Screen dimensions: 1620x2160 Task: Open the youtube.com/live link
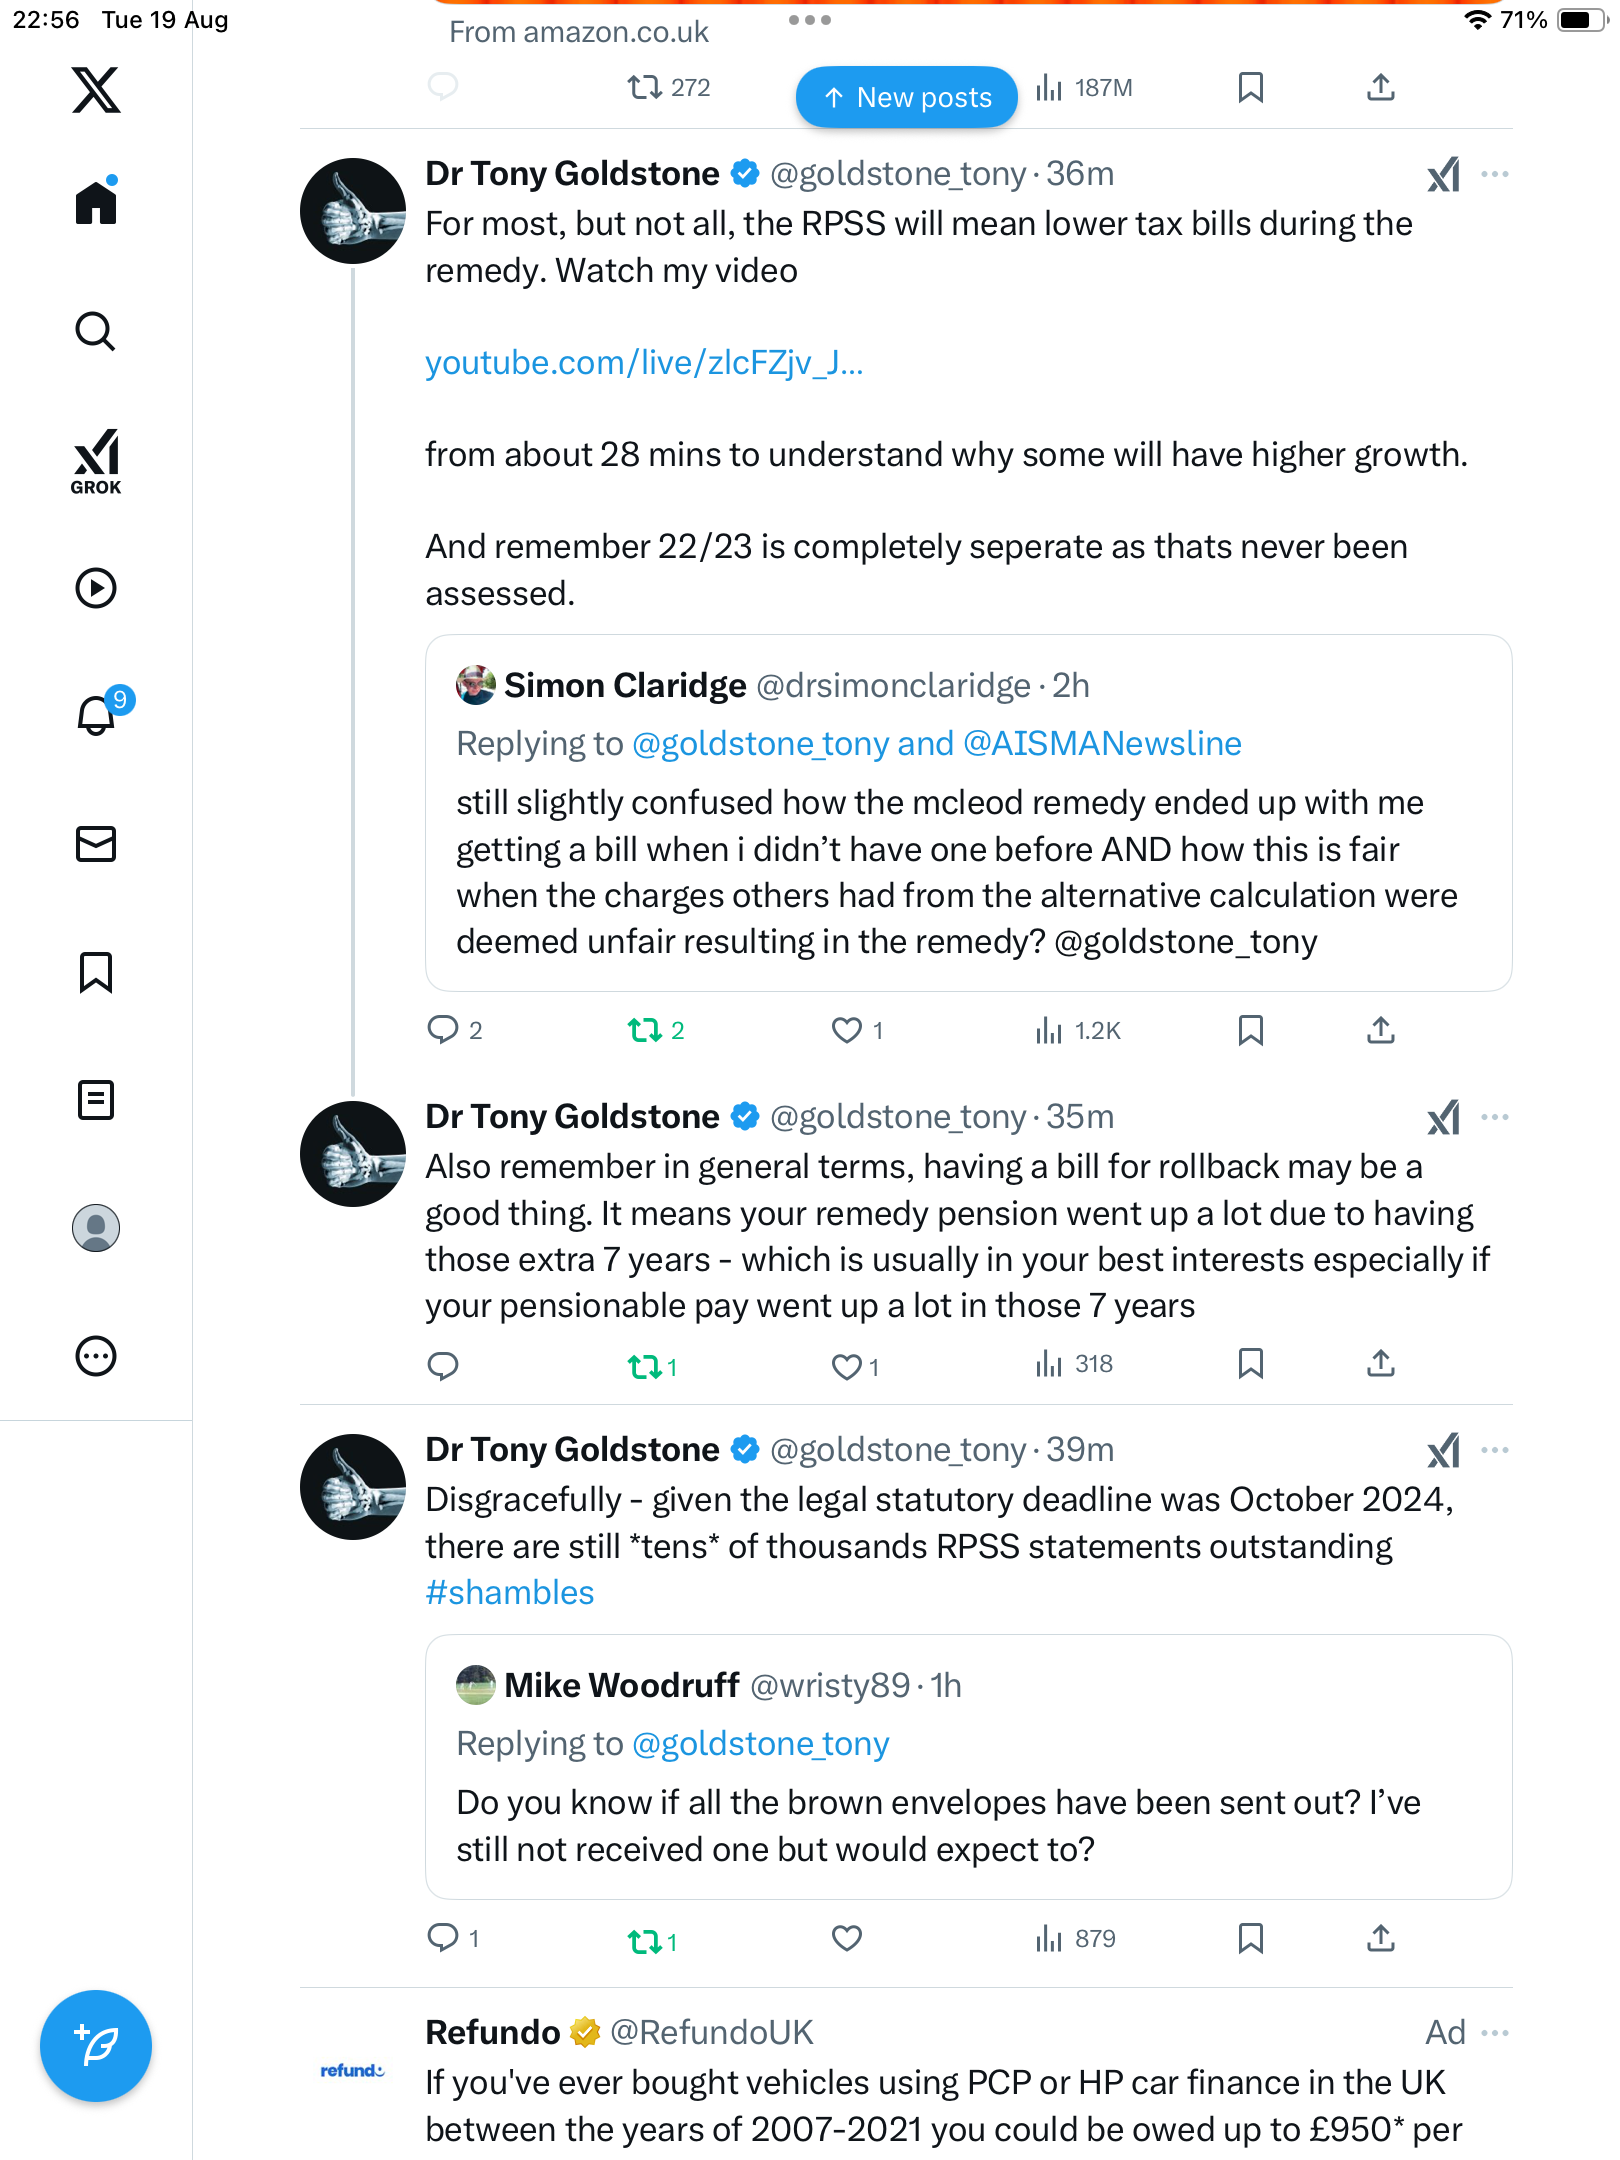tap(644, 363)
